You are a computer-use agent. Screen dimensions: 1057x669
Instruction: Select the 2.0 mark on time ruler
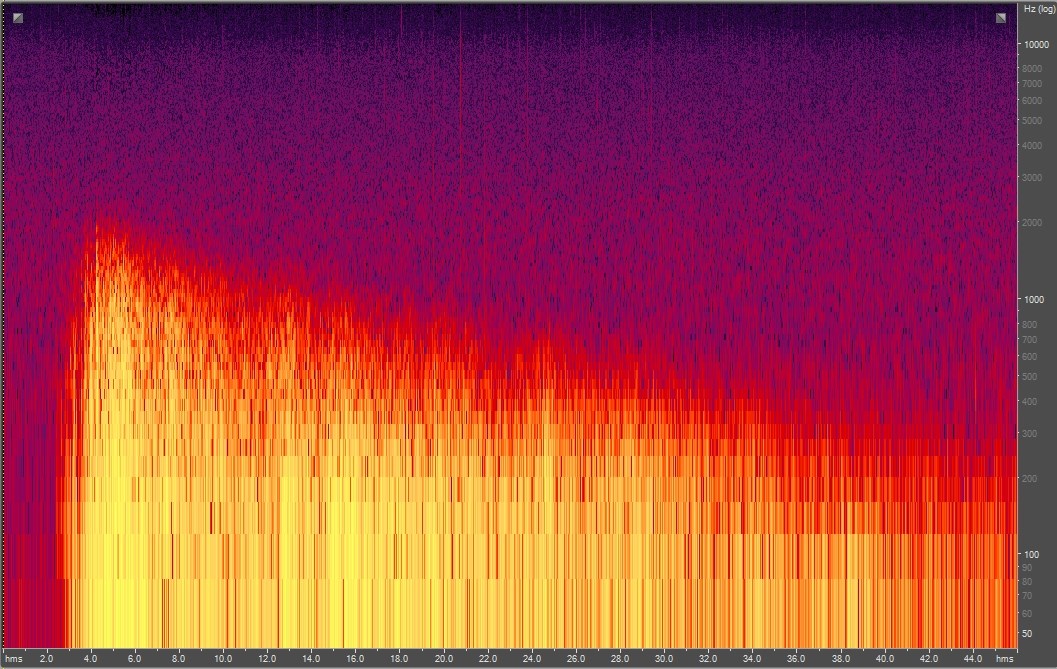coord(47,659)
